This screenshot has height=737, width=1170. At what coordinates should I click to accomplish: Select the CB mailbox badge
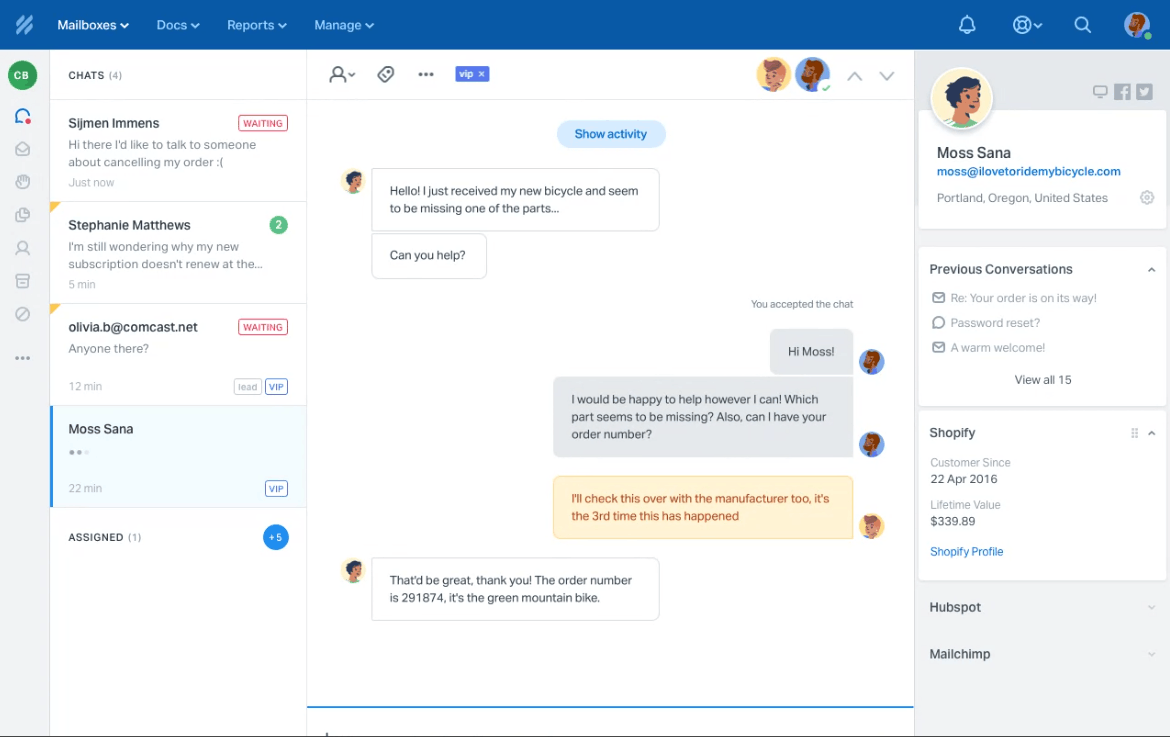22,75
